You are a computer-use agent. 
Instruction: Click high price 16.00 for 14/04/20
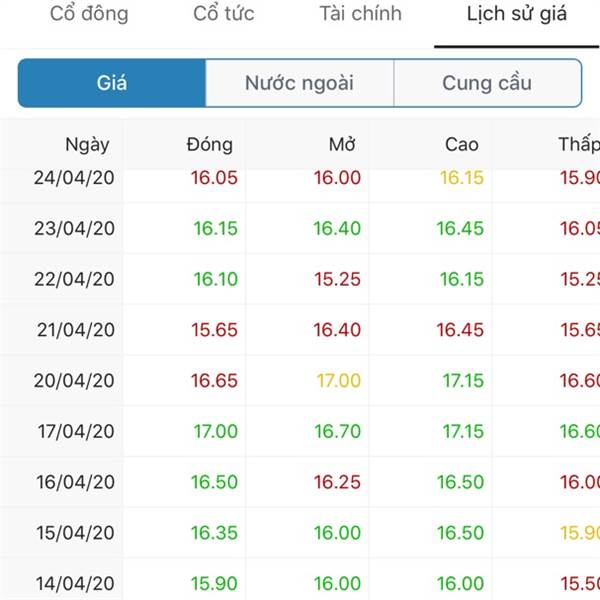click(460, 584)
